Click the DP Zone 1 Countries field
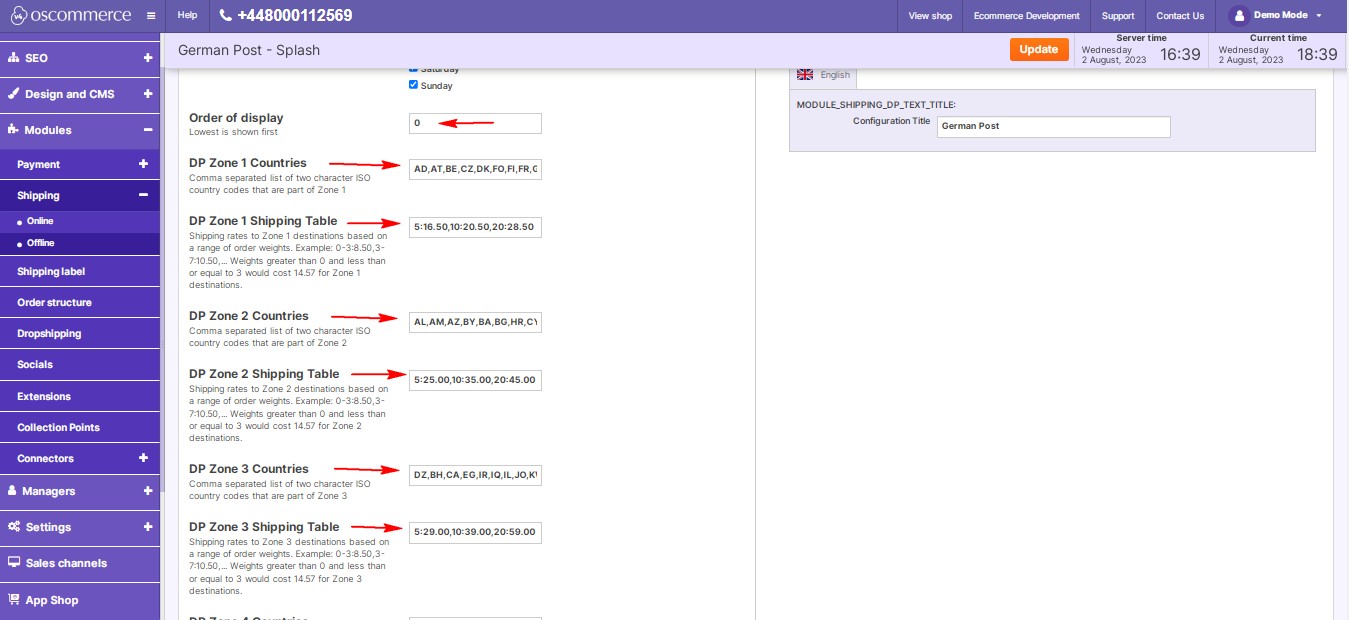The height and width of the screenshot is (620, 1349). [x=475, y=168]
